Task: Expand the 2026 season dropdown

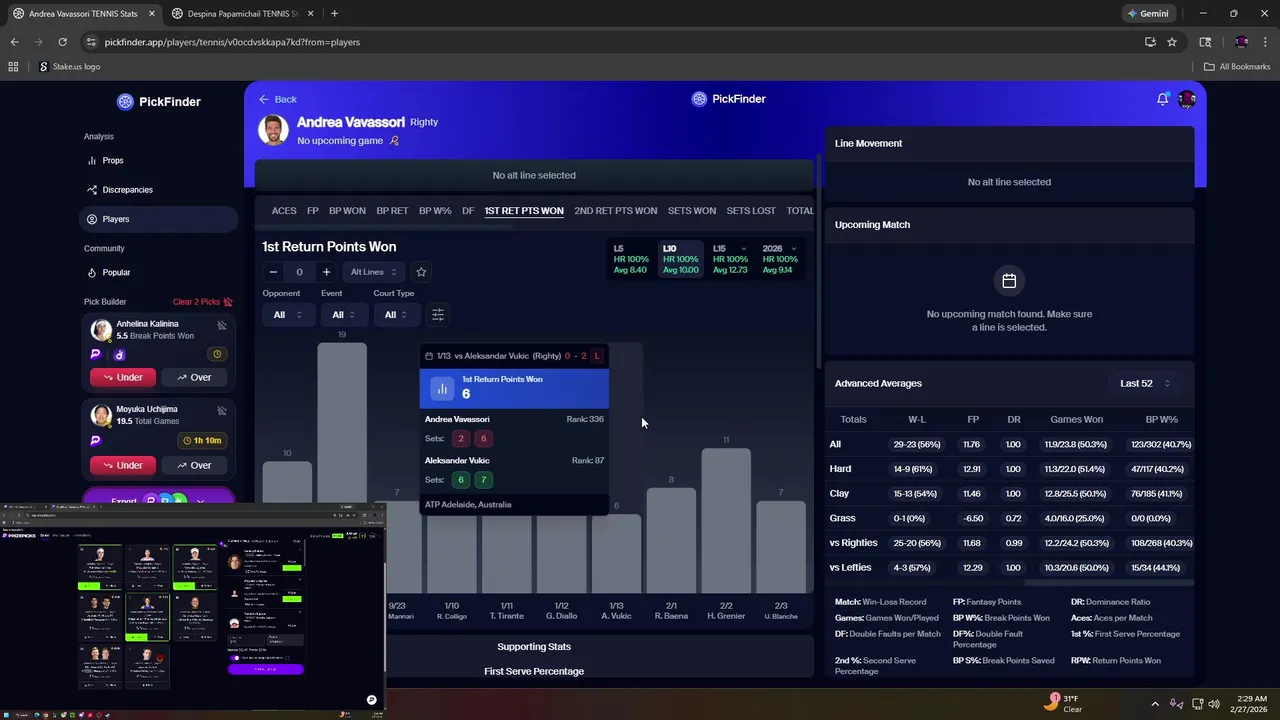Action: (x=794, y=248)
